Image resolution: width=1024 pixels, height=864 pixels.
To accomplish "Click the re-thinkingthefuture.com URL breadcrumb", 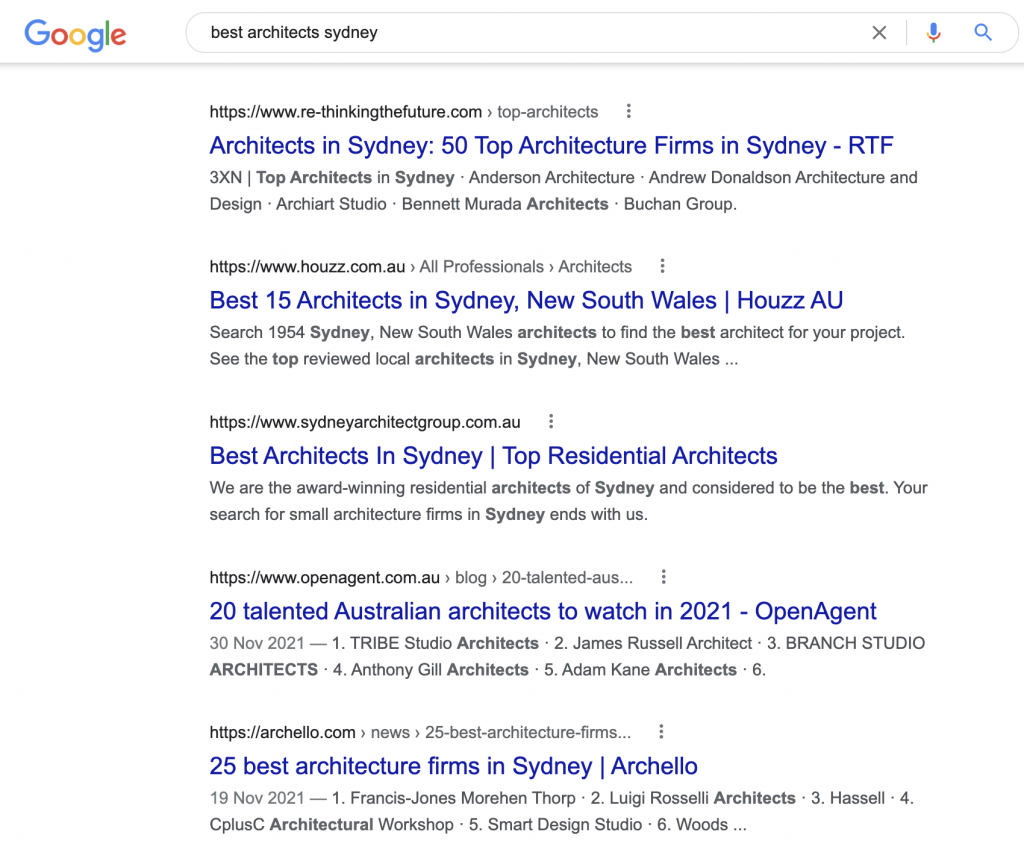I will 404,112.
